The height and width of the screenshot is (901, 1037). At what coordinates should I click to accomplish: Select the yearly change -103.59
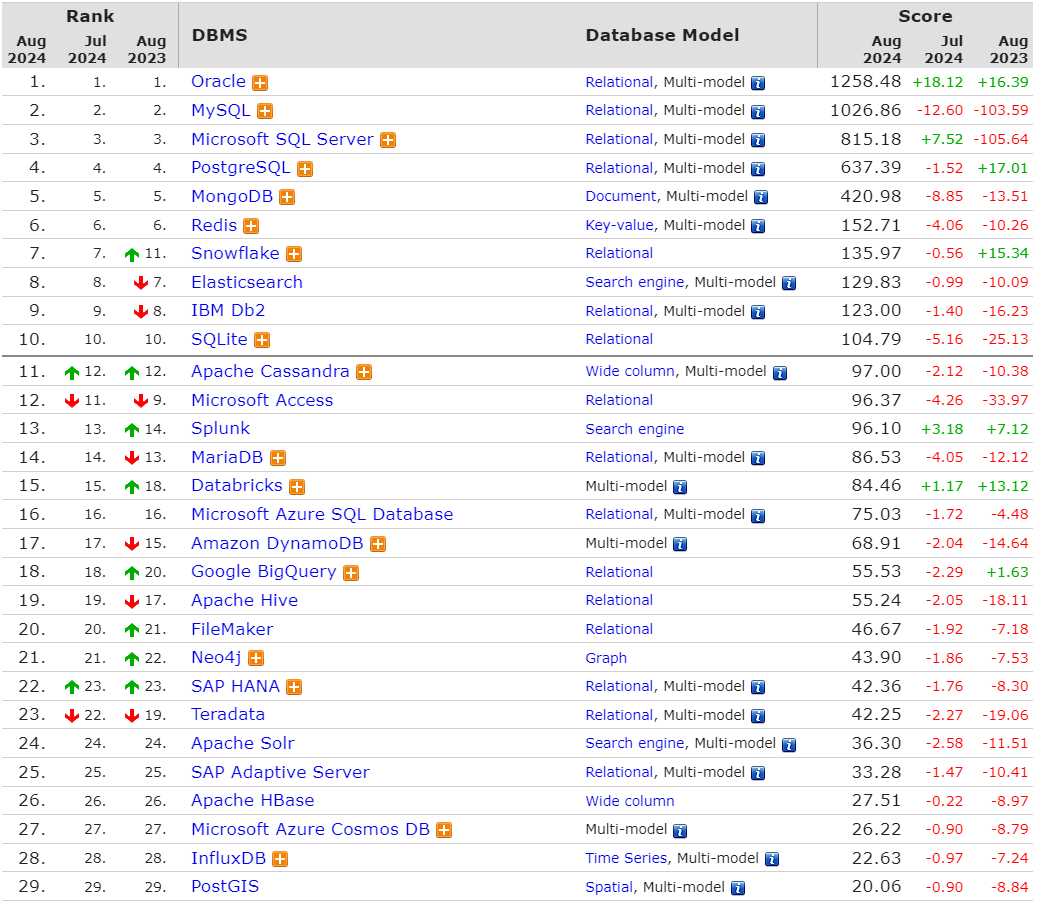(1001, 110)
